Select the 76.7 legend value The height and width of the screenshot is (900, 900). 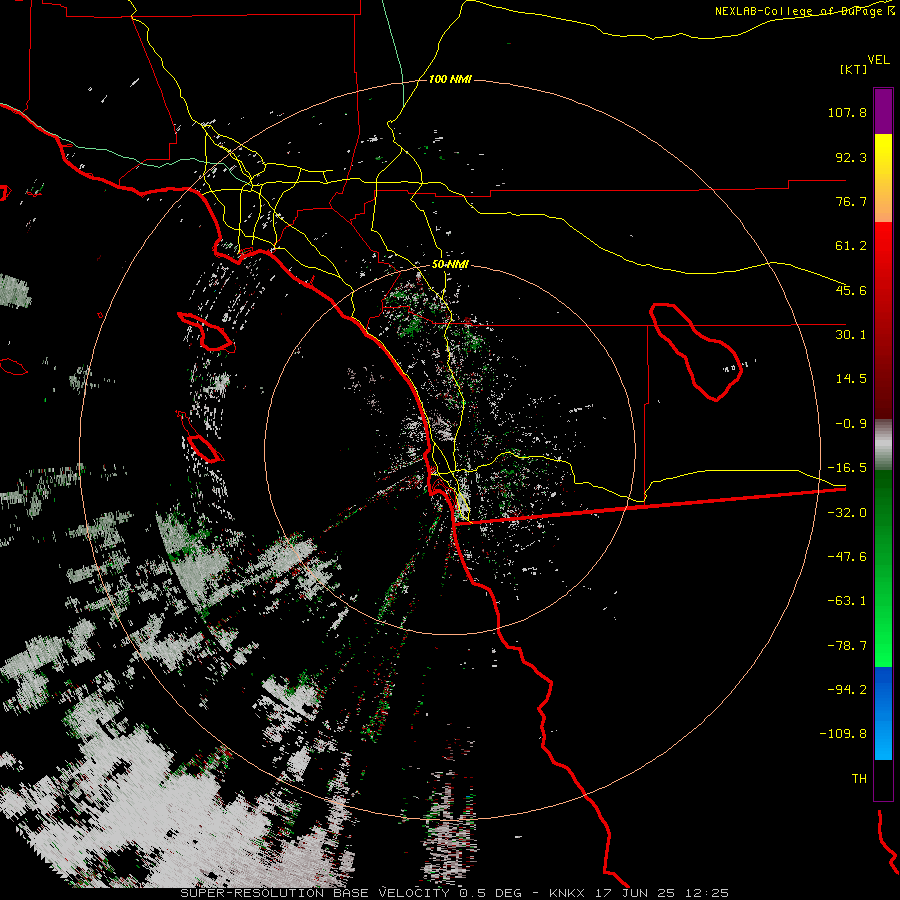tap(851, 201)
